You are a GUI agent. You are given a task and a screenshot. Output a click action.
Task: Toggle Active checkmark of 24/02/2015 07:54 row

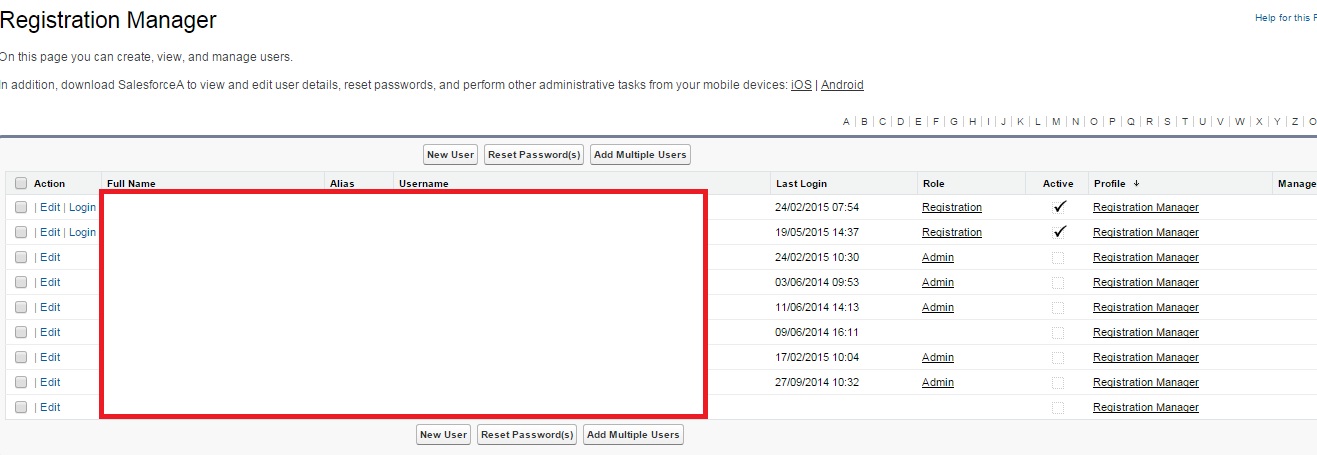point(1059,207)
